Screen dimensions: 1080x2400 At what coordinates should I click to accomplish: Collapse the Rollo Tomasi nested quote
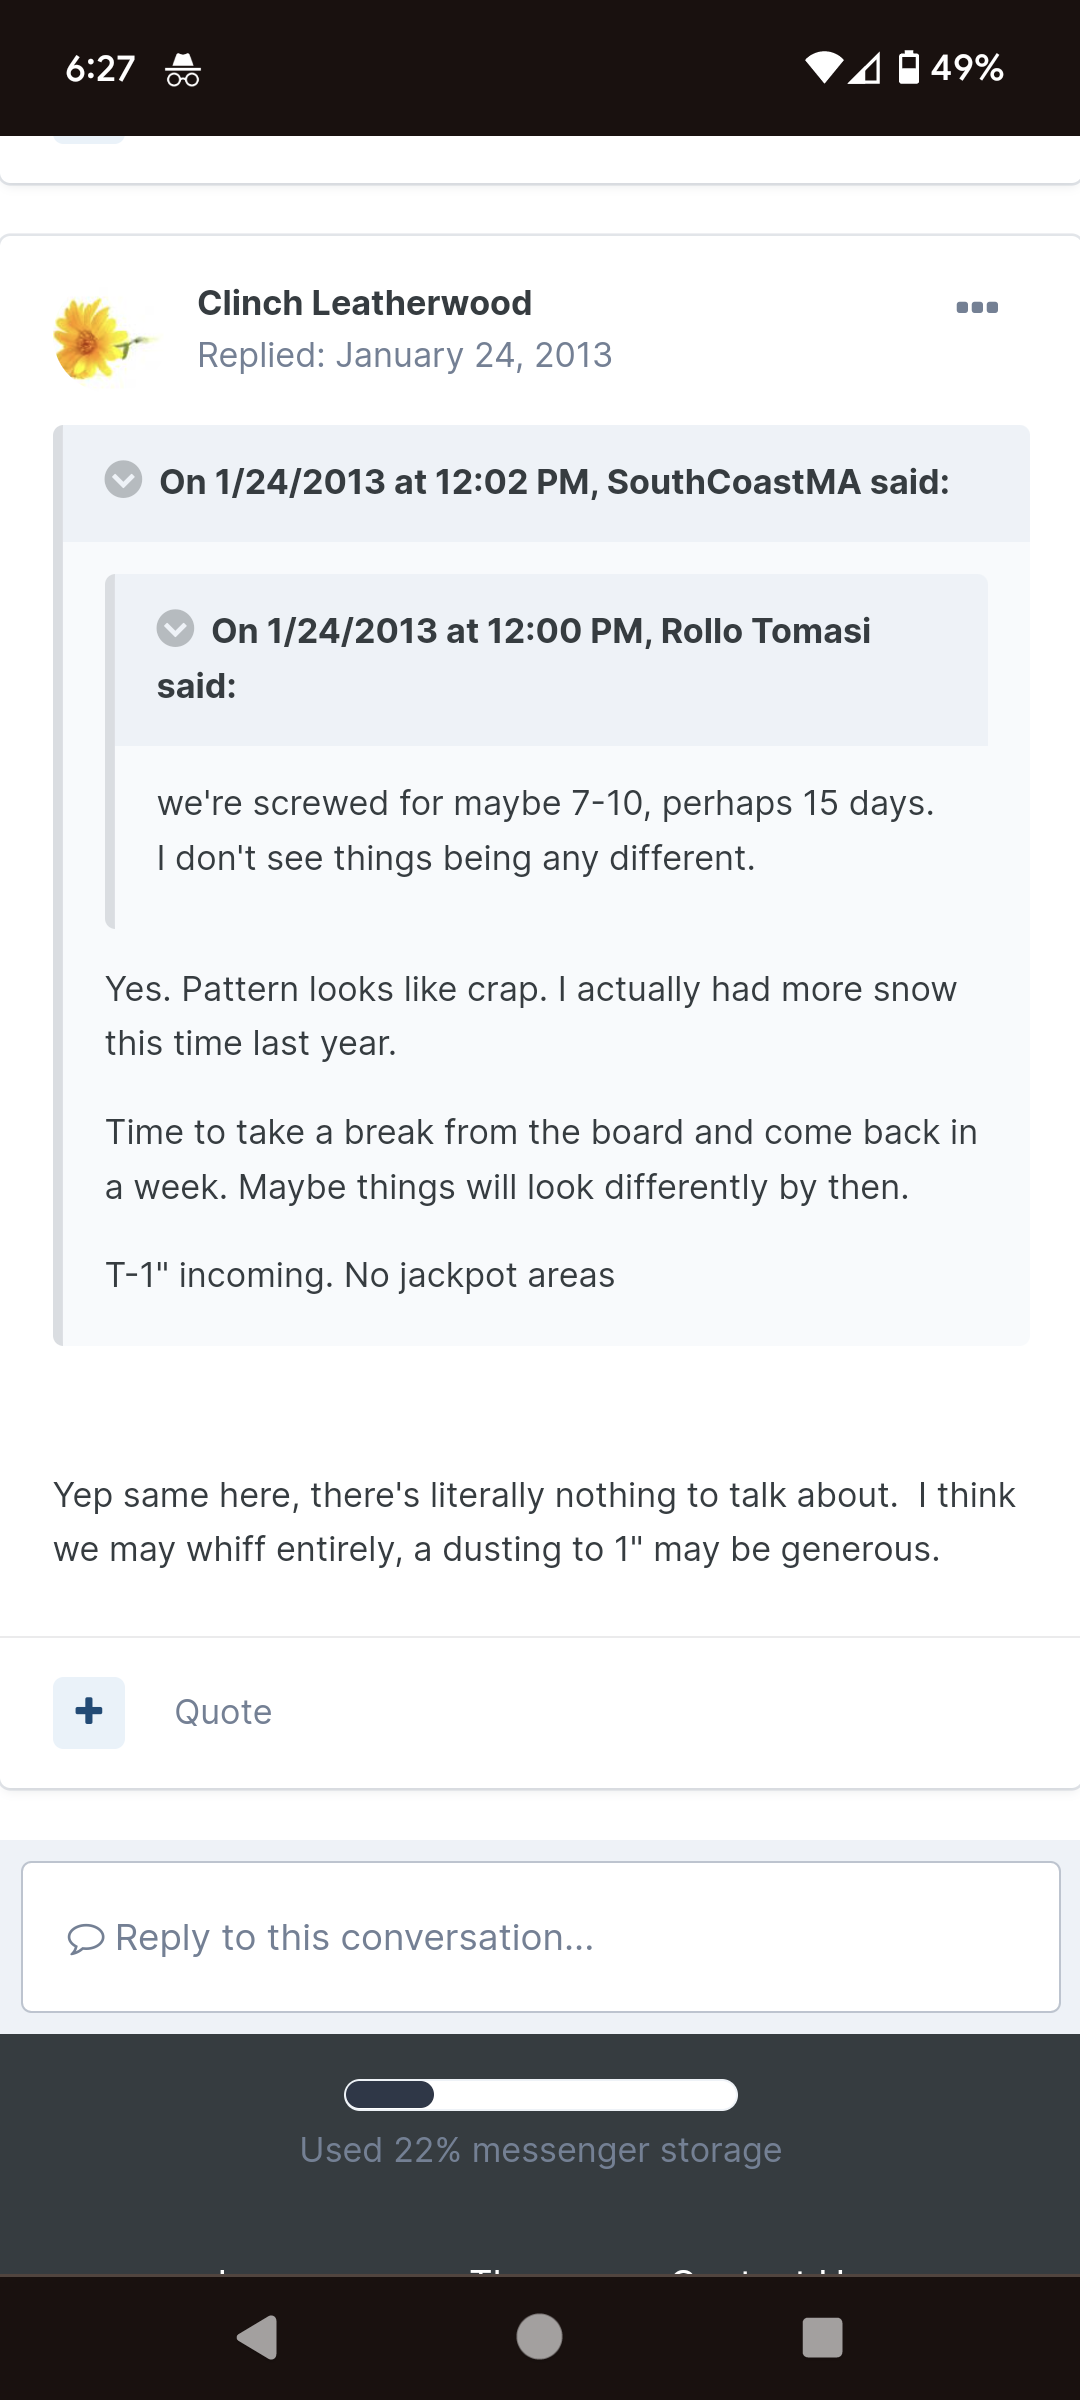175,628
